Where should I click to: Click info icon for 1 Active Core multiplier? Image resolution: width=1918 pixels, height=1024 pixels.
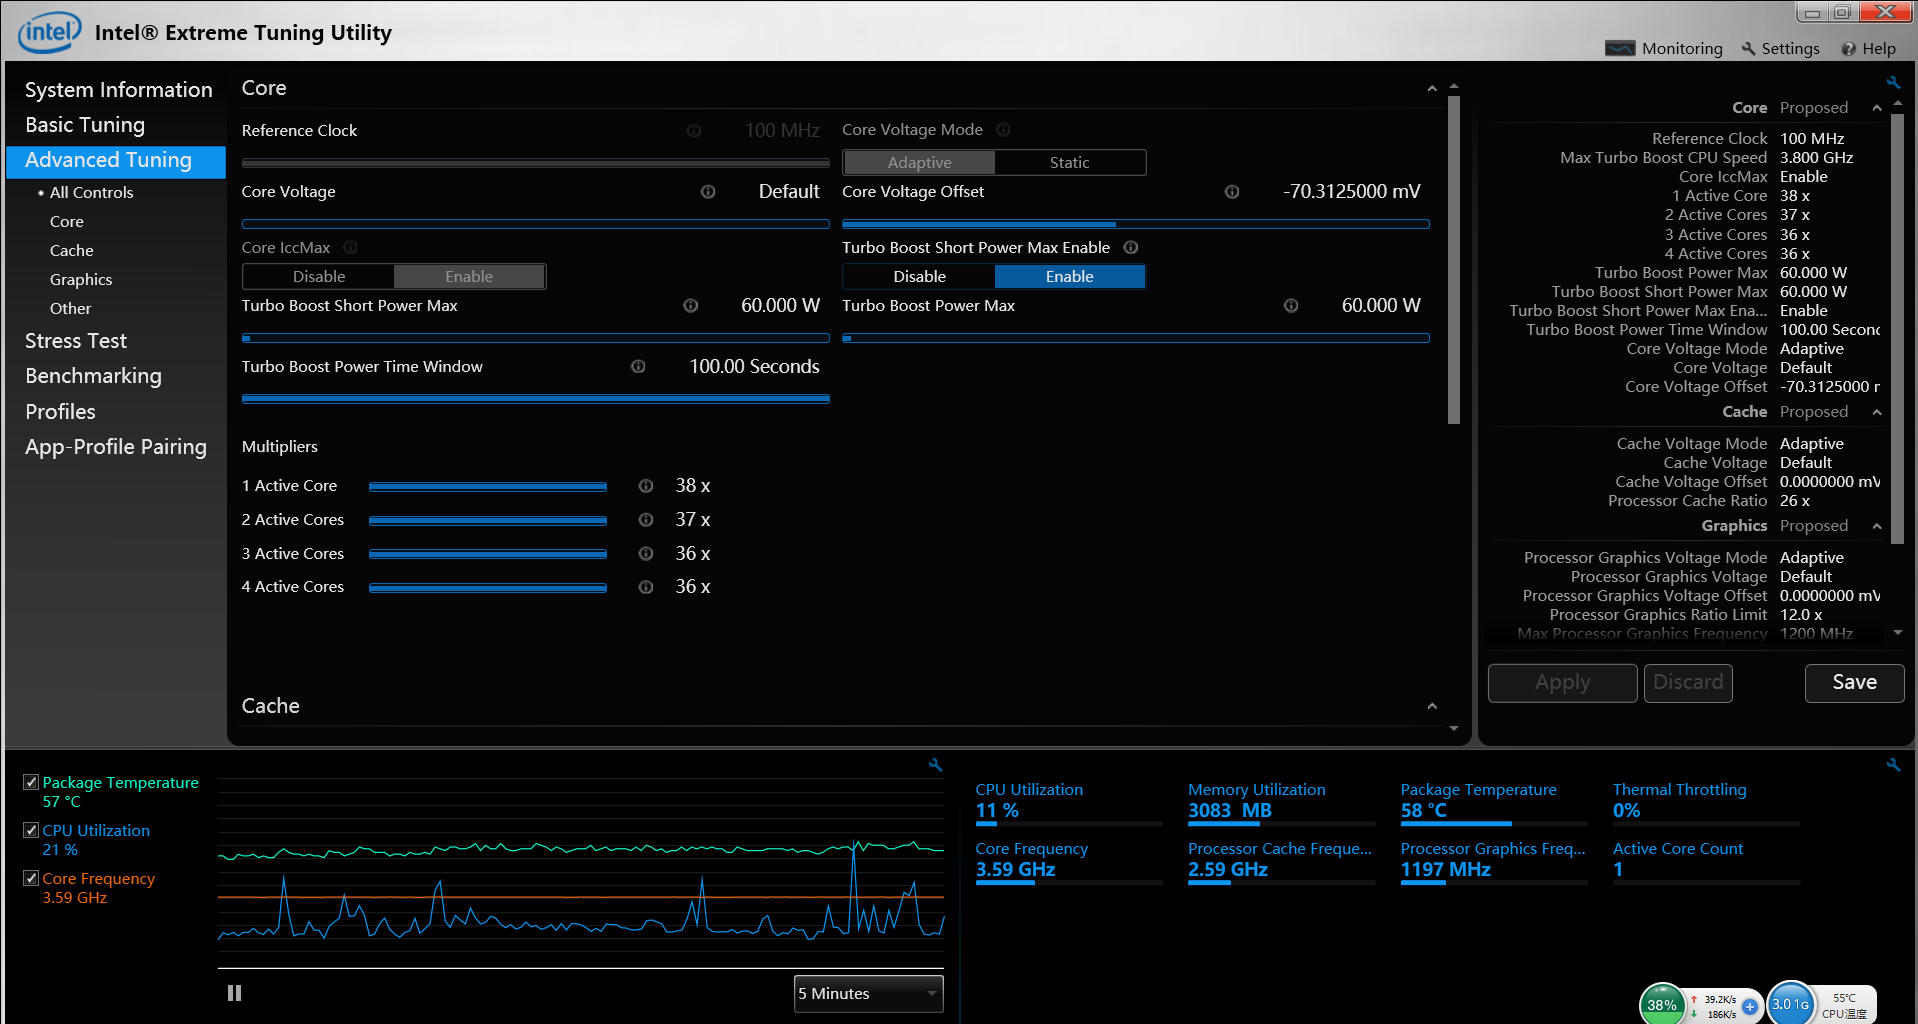click(x=646, y=485)
